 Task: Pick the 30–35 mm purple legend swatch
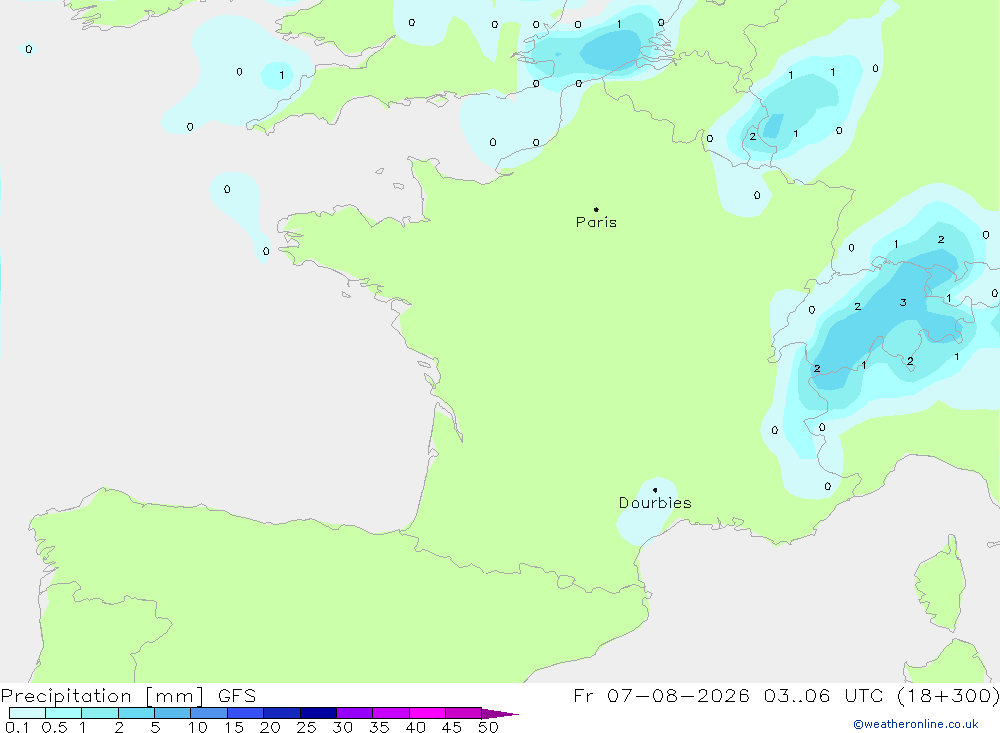tap(355, 713)
